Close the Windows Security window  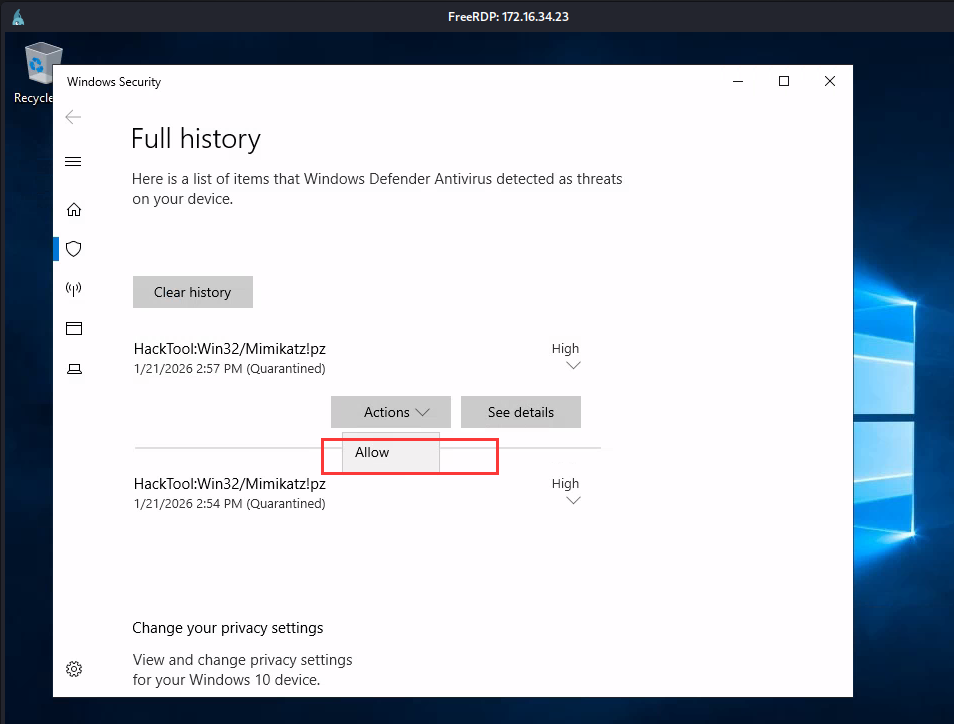830,82
